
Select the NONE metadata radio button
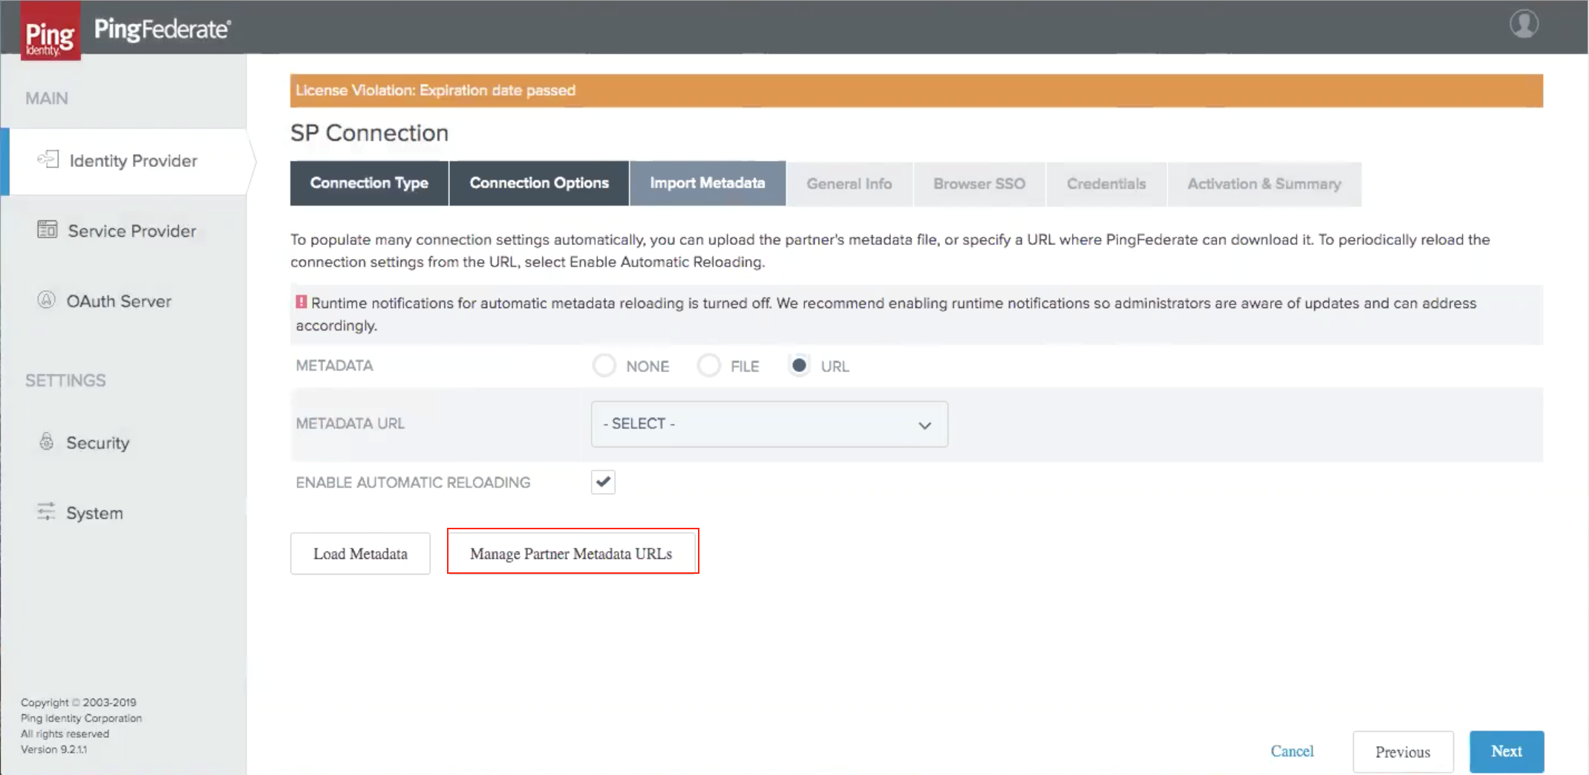[x=604, y=366]
